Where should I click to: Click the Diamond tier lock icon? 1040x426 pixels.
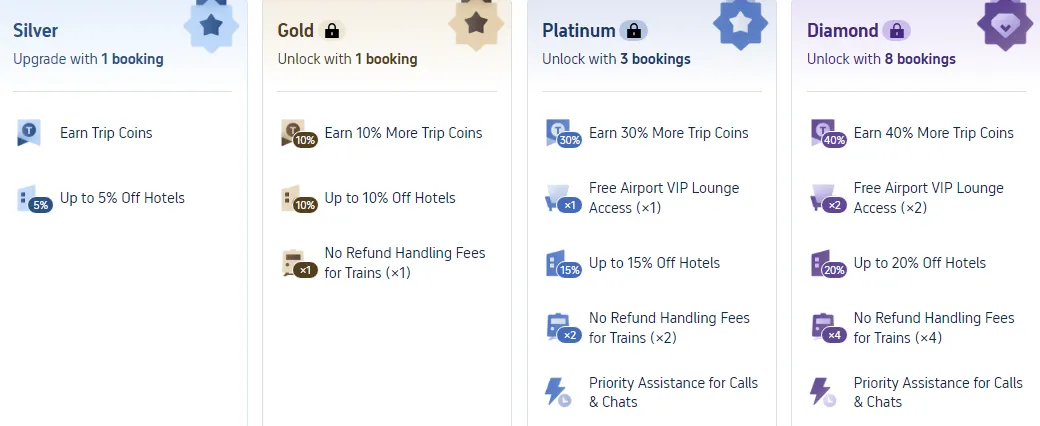(x=896, y=31)
